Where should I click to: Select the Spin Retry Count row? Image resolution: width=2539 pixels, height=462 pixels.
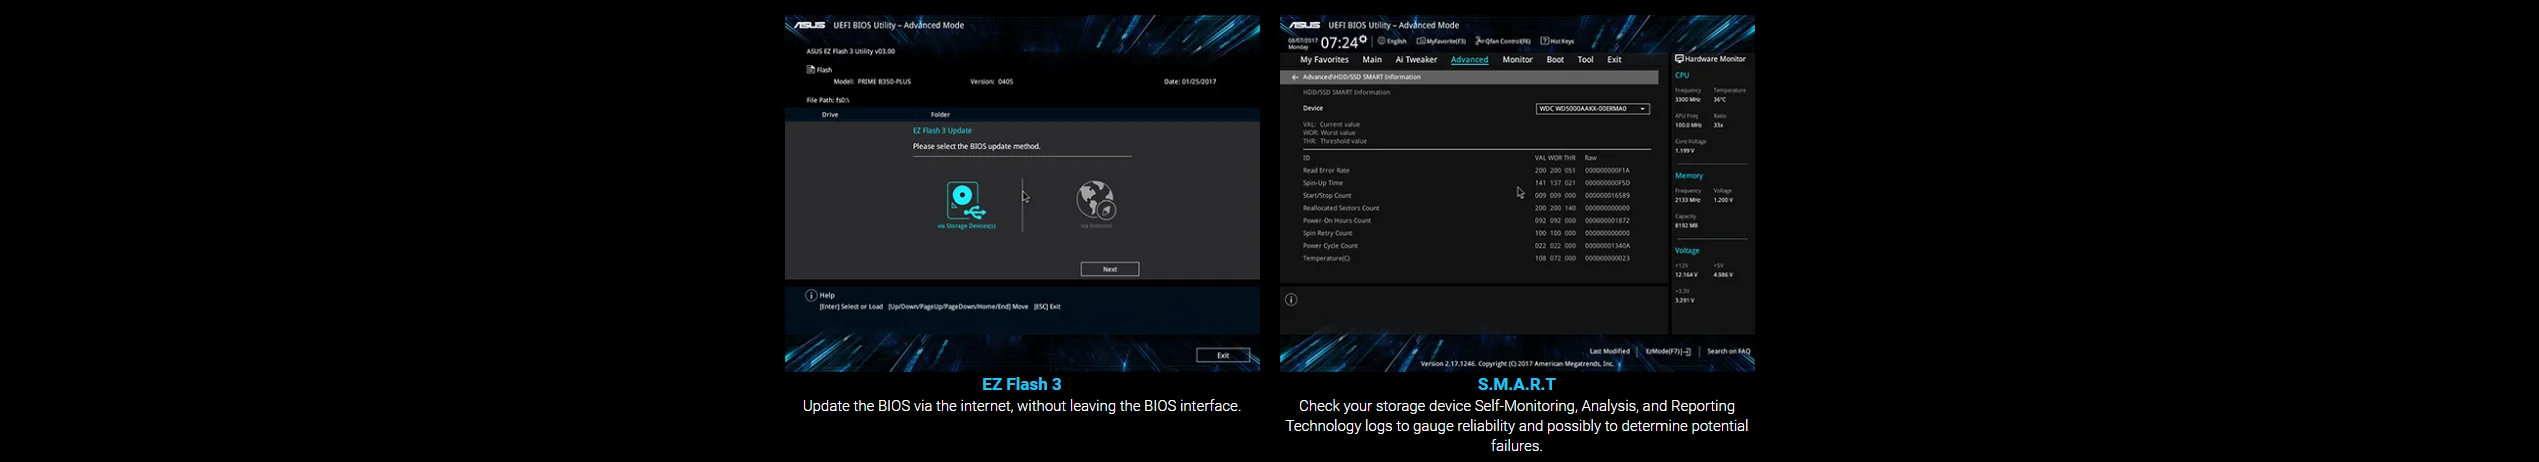point(1466,233)
